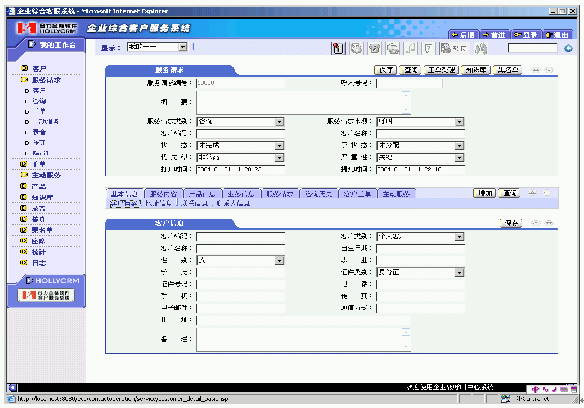Click the printer icon in the toolbar
This screenshot has height=408, width=584.
(393, 48)
